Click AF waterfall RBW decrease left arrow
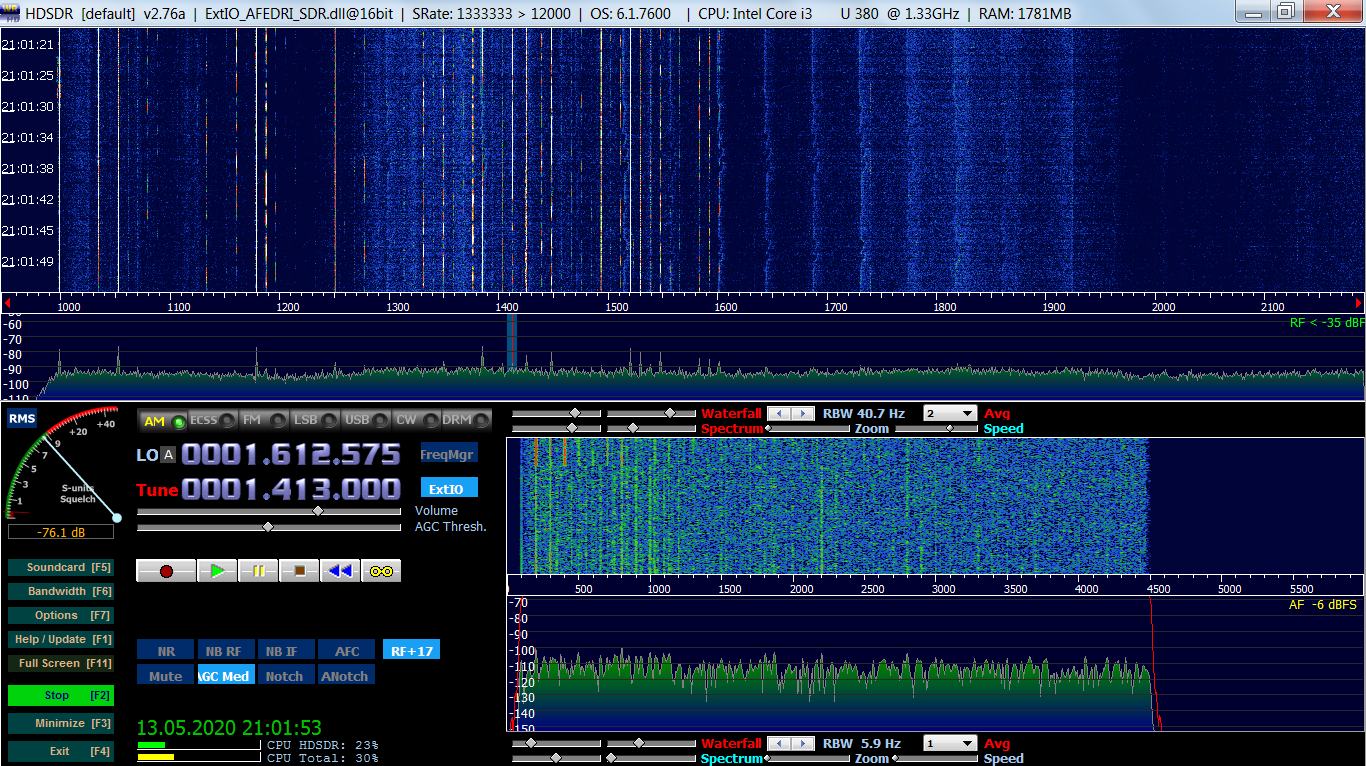The width and height of the screenshot is (1366, 766). (x=778, y=744)
